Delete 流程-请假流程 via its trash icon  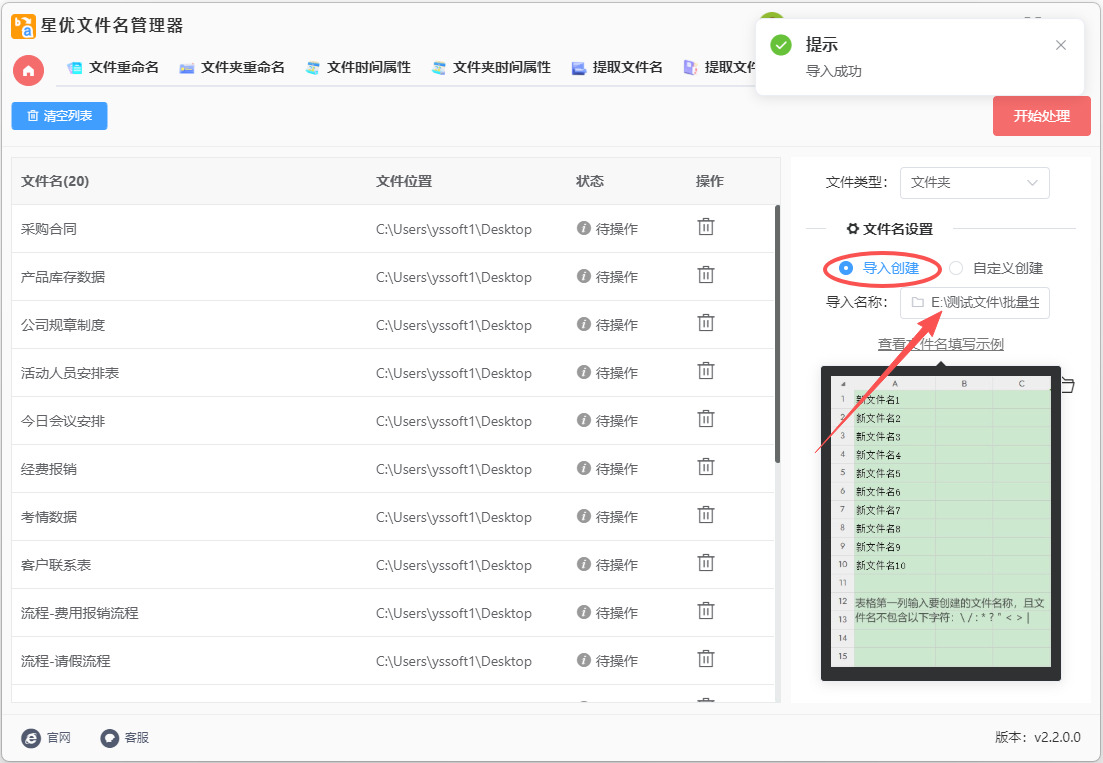(706, 659)
